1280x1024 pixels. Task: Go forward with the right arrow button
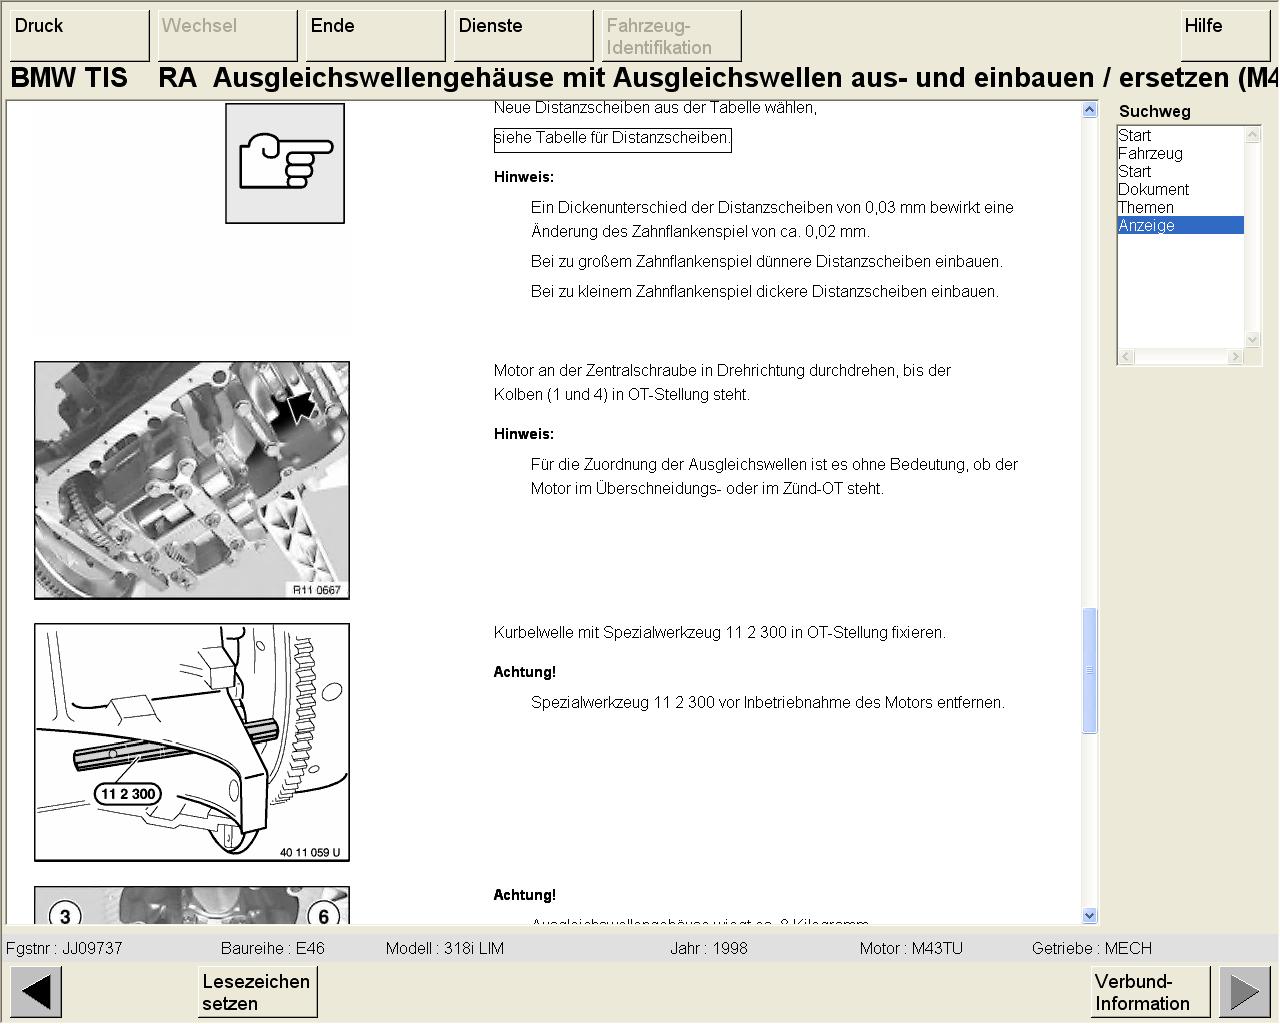click(x=1245, y=992)
